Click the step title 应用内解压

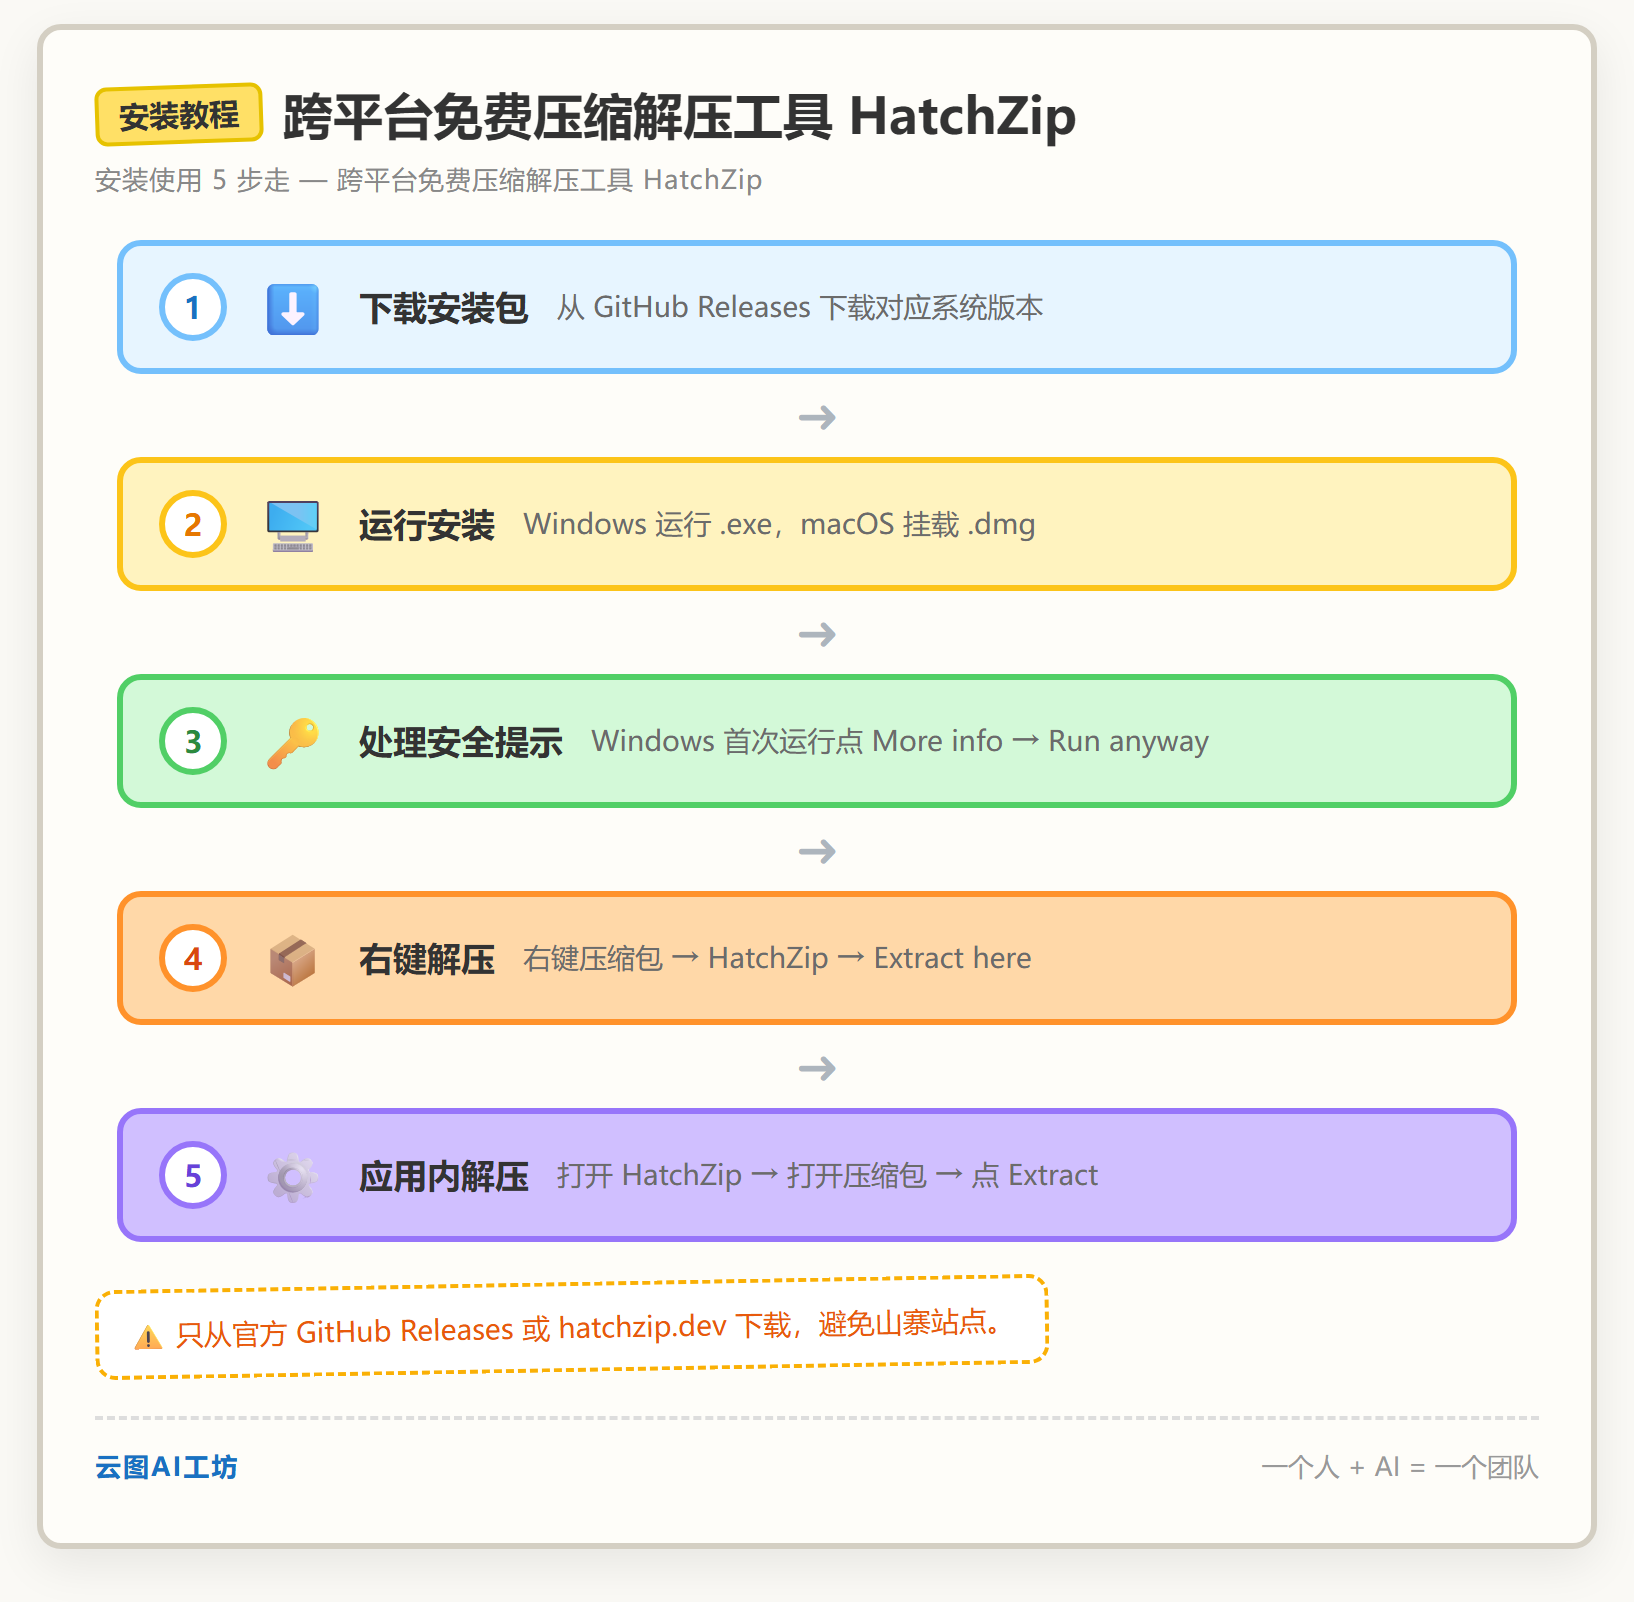click(x=443, y=1176)
